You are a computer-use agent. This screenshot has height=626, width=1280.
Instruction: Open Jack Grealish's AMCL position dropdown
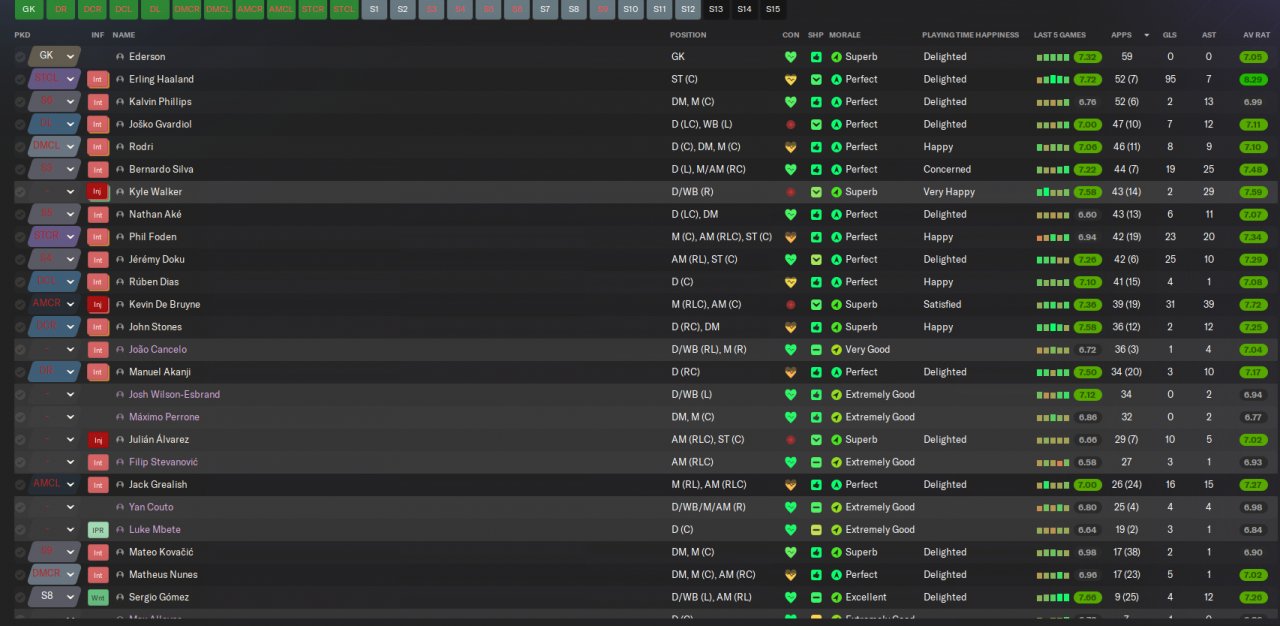click(54, 485)
